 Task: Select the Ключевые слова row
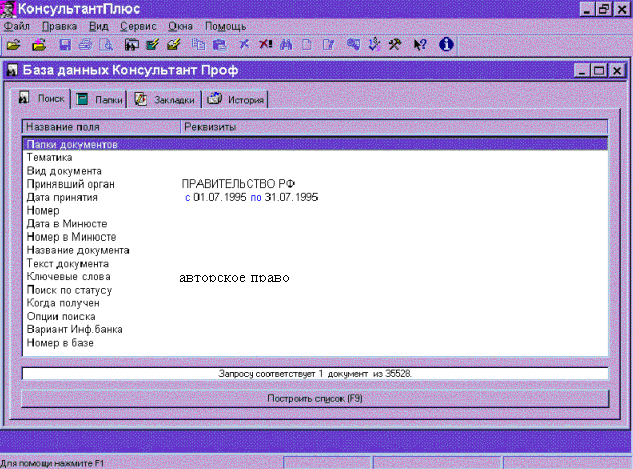pos(315,277)
